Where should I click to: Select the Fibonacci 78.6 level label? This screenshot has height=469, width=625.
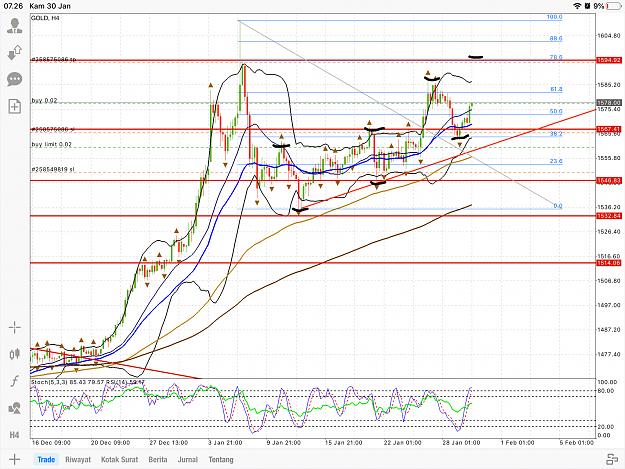pos(556,57)
